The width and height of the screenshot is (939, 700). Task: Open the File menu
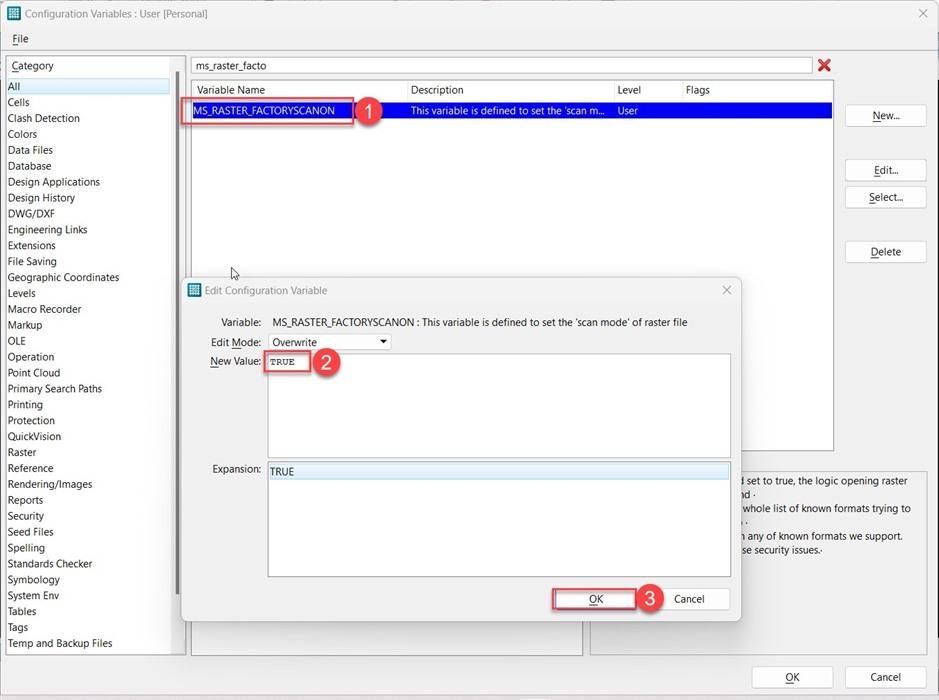19,38
